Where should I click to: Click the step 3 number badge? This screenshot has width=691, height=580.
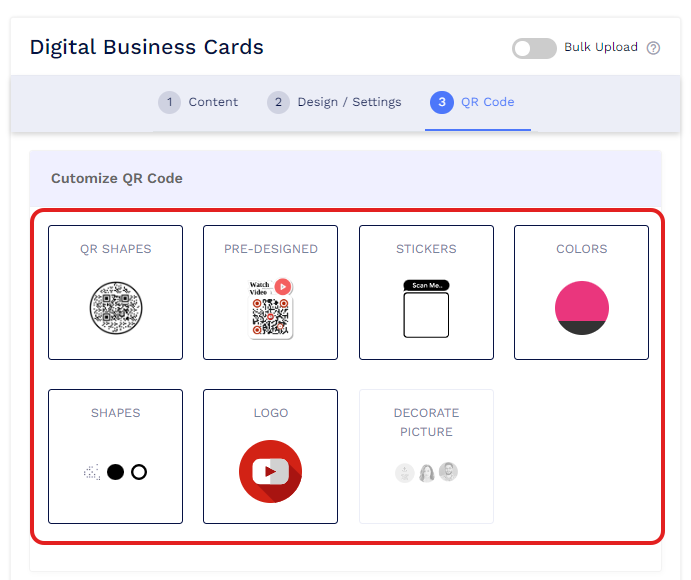pos(441,102)
